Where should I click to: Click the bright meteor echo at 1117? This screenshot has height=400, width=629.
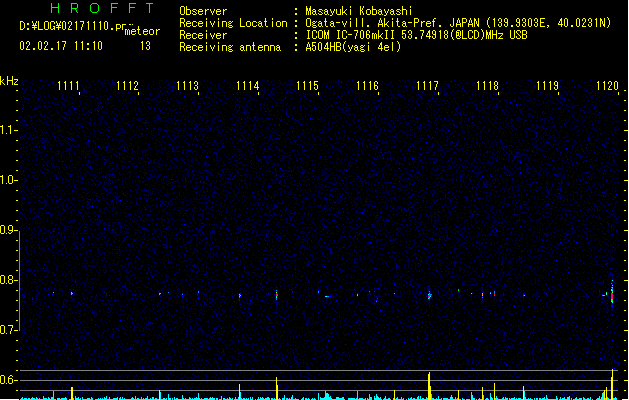click(429, 295)
